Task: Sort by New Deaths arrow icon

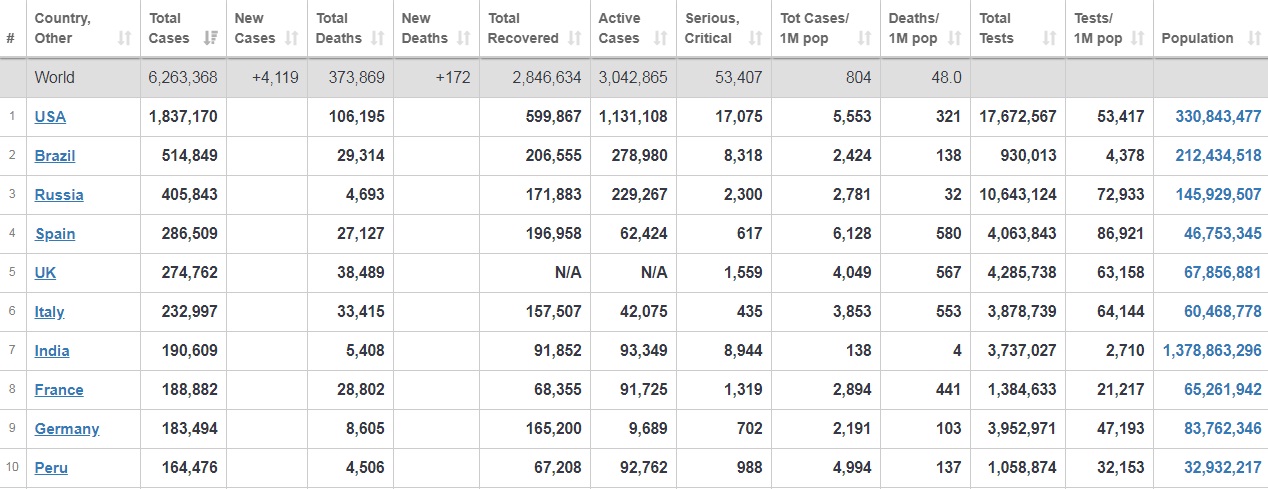Action: click(x=464, y=38)
